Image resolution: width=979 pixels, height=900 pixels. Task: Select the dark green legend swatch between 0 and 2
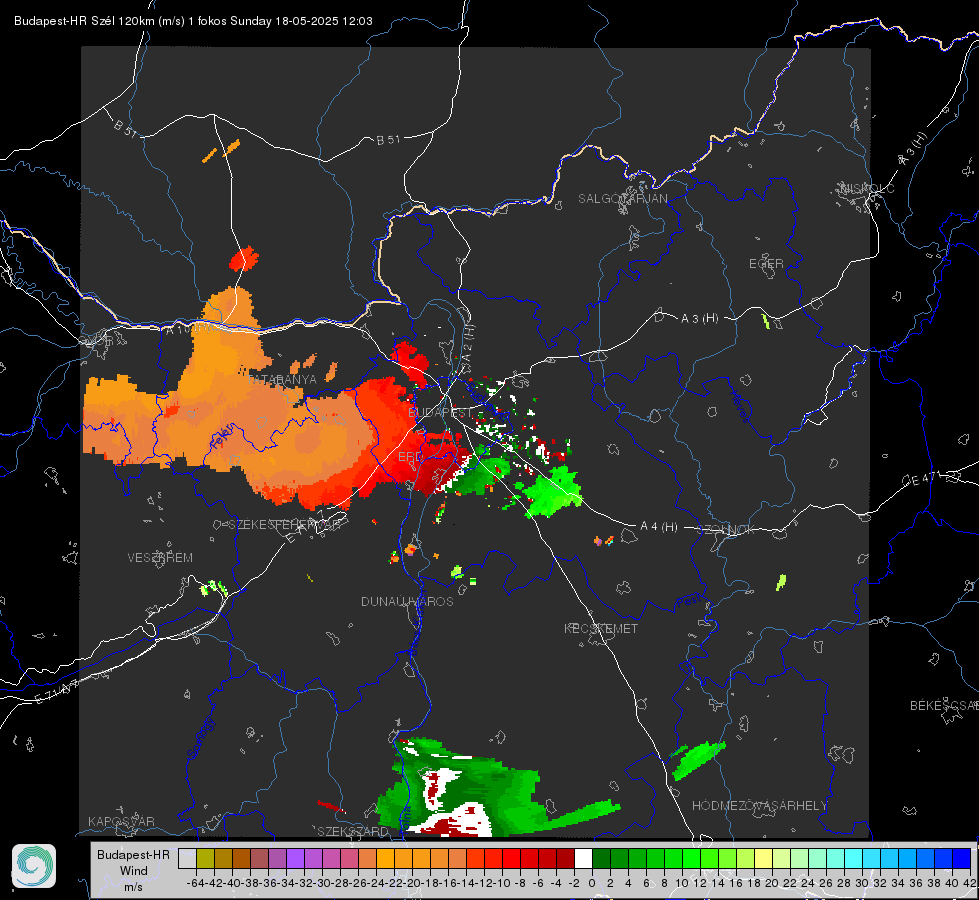pos(601,859)
